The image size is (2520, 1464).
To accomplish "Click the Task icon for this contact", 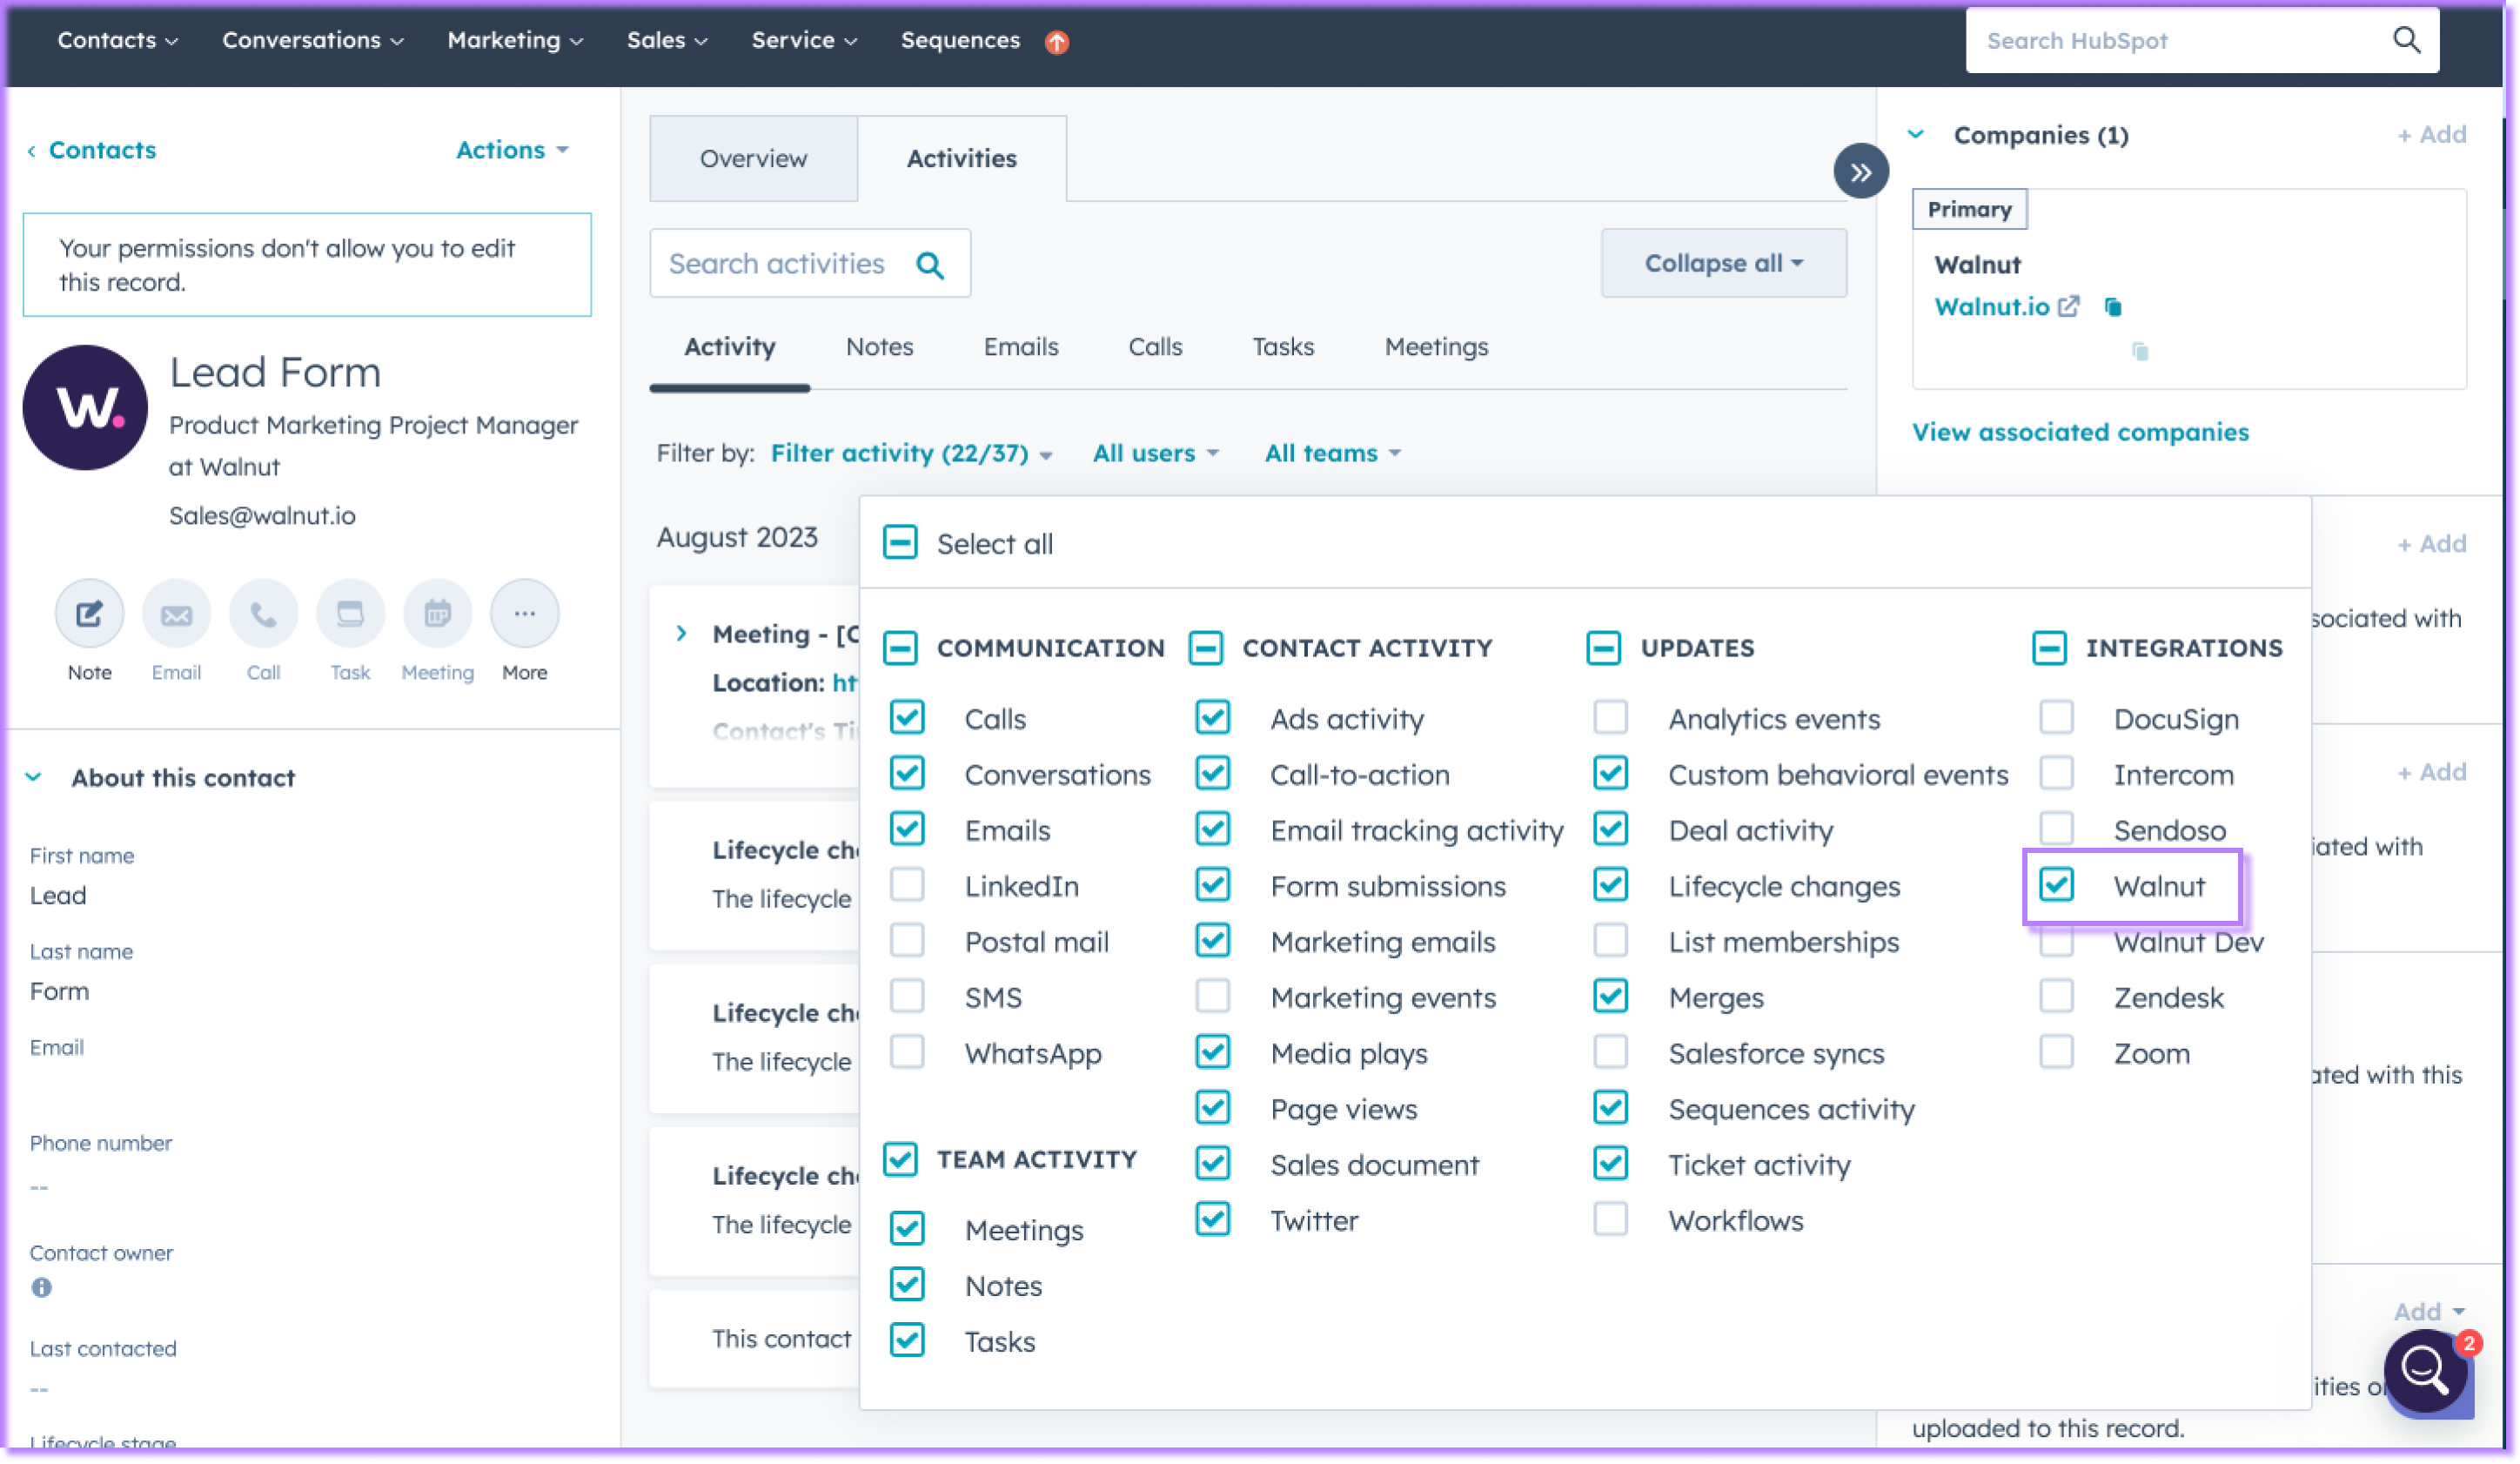I will pos(350,613).
